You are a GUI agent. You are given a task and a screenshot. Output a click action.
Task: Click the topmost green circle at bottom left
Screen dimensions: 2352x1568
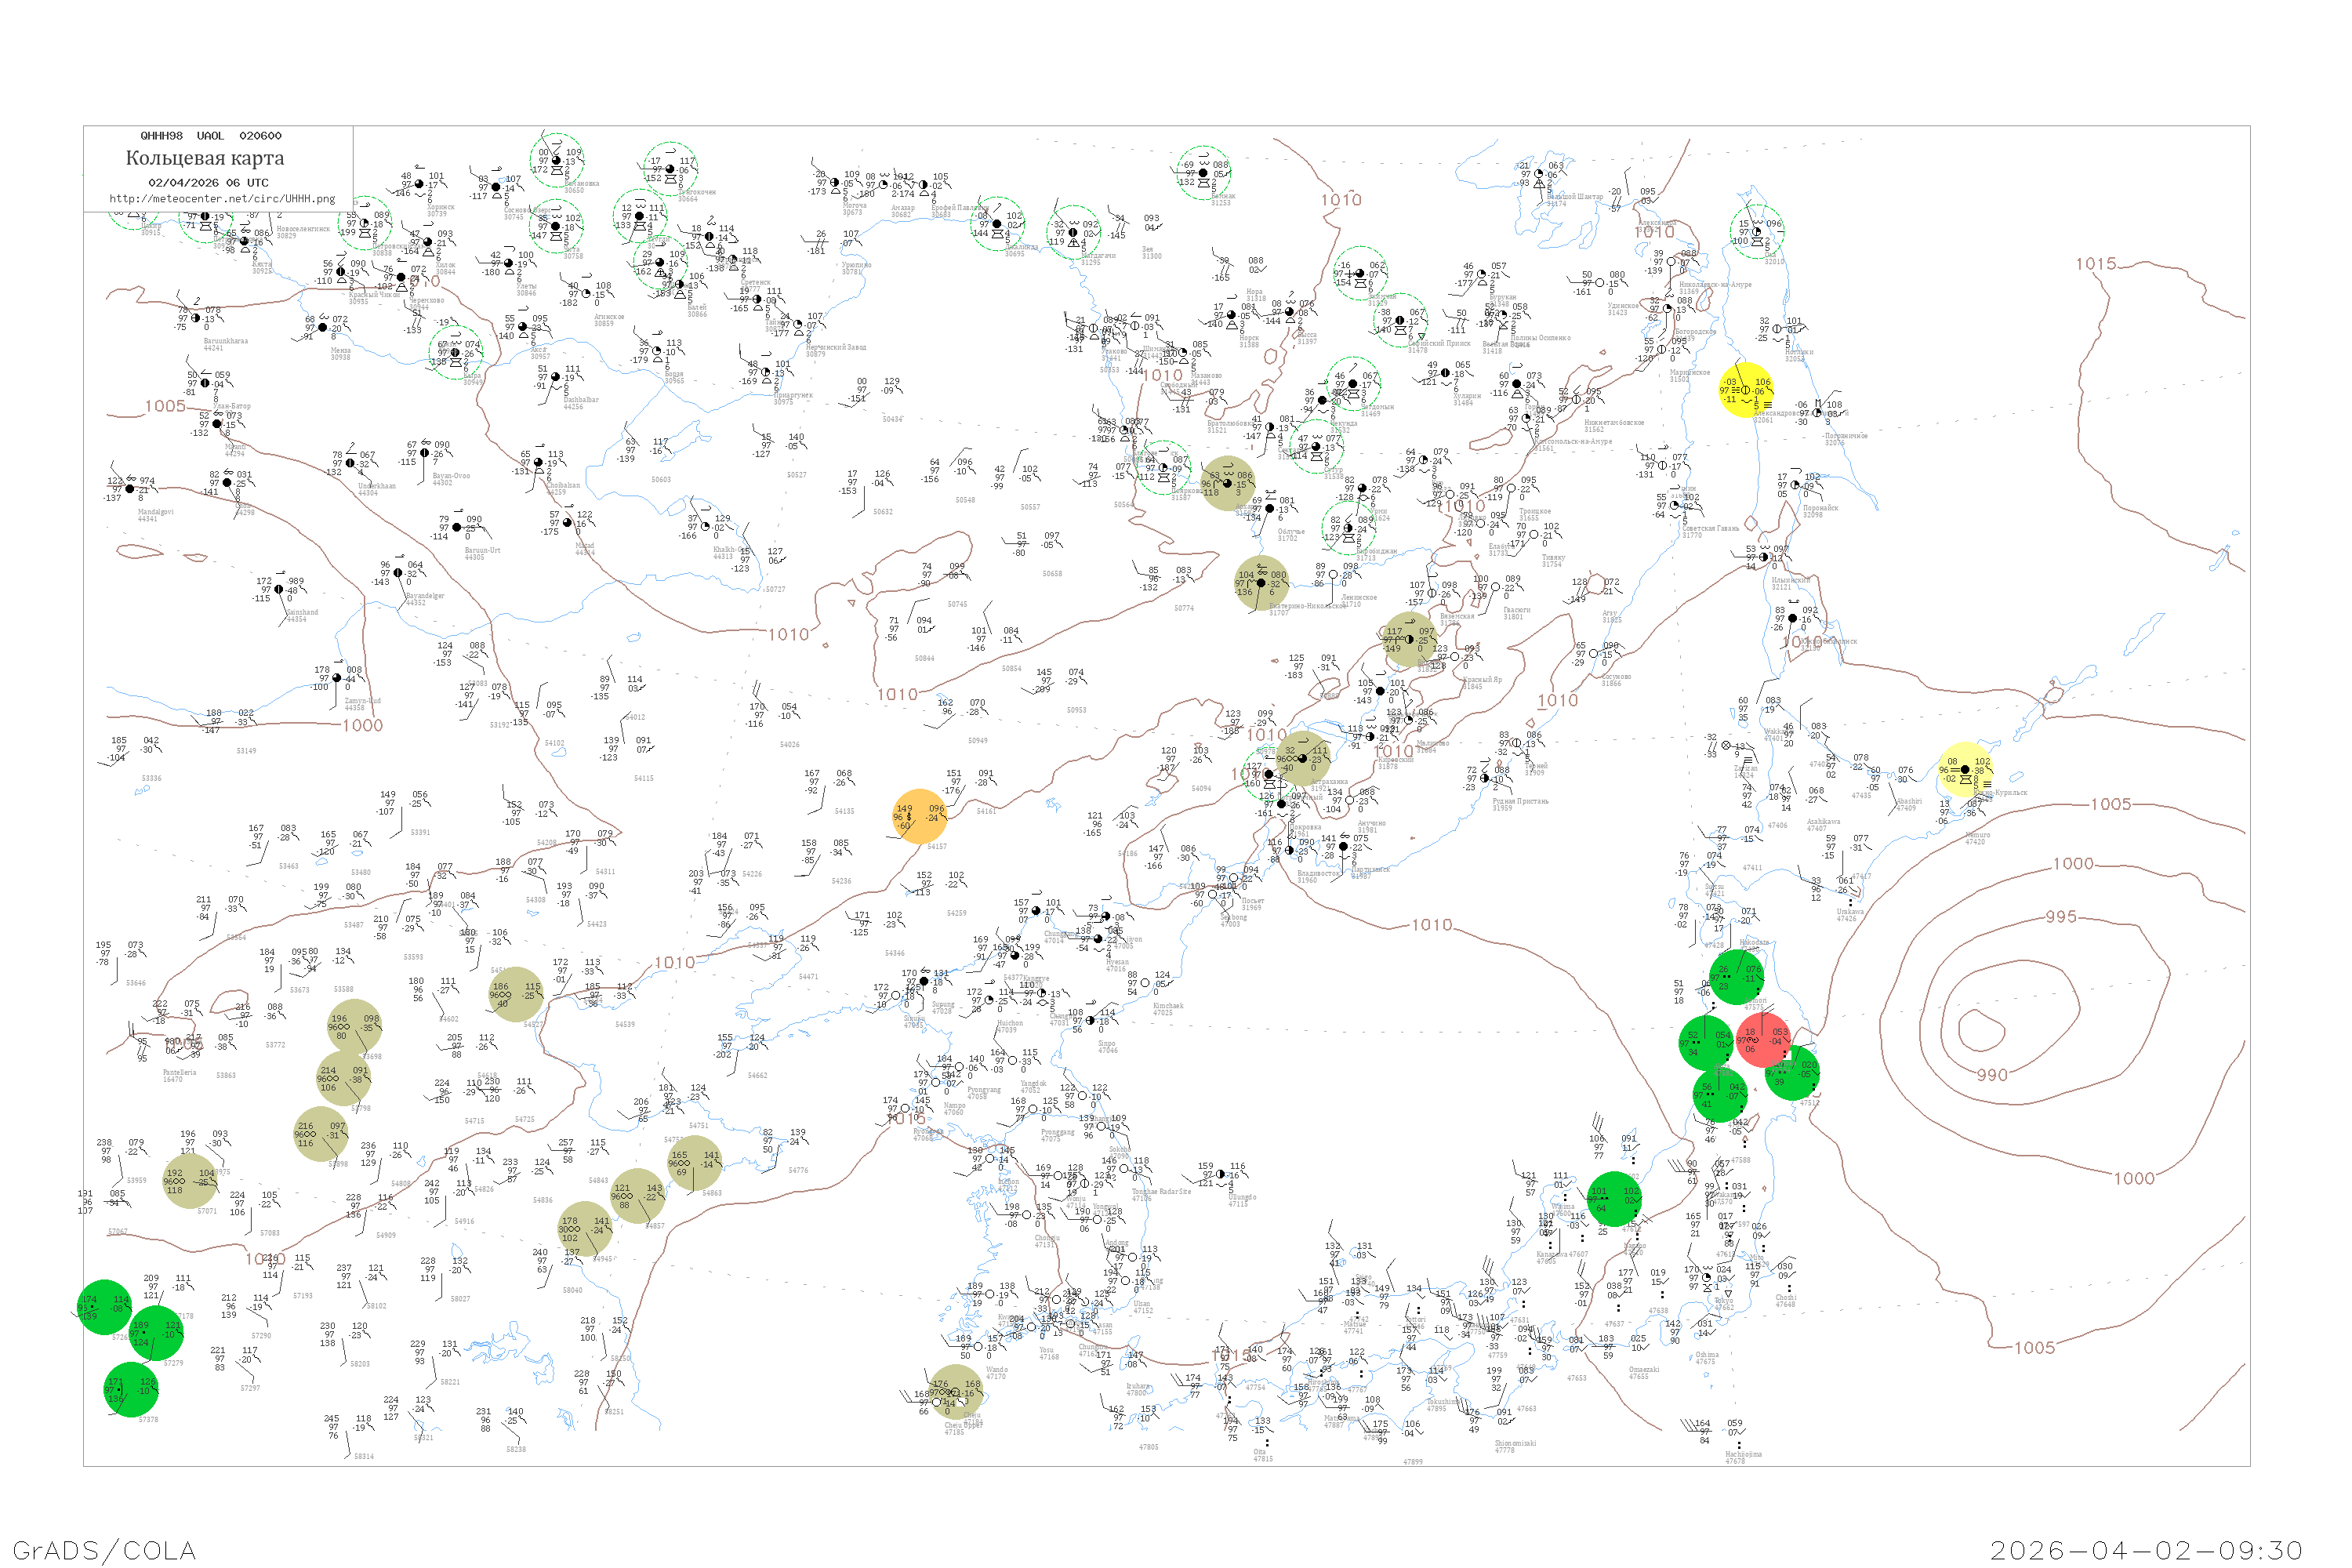104,1307
